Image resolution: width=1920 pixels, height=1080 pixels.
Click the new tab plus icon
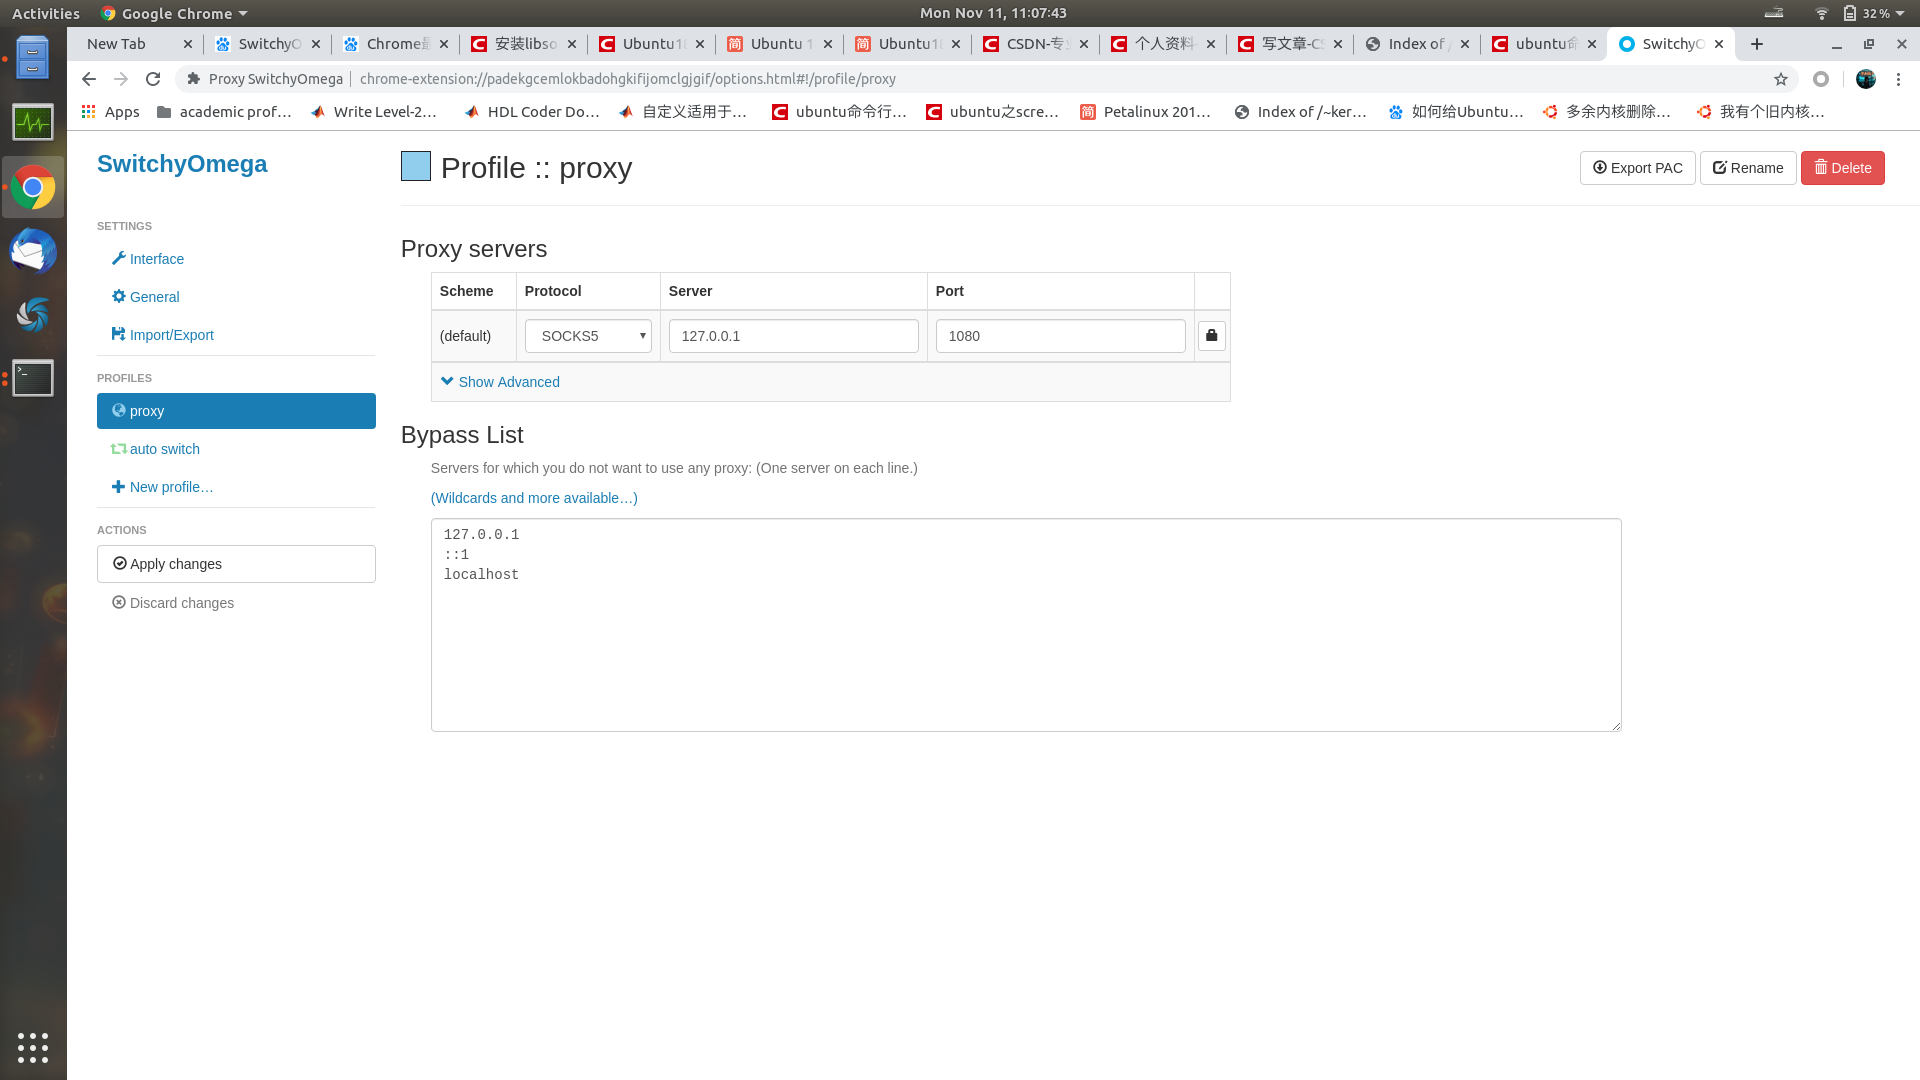(1757, 44)
